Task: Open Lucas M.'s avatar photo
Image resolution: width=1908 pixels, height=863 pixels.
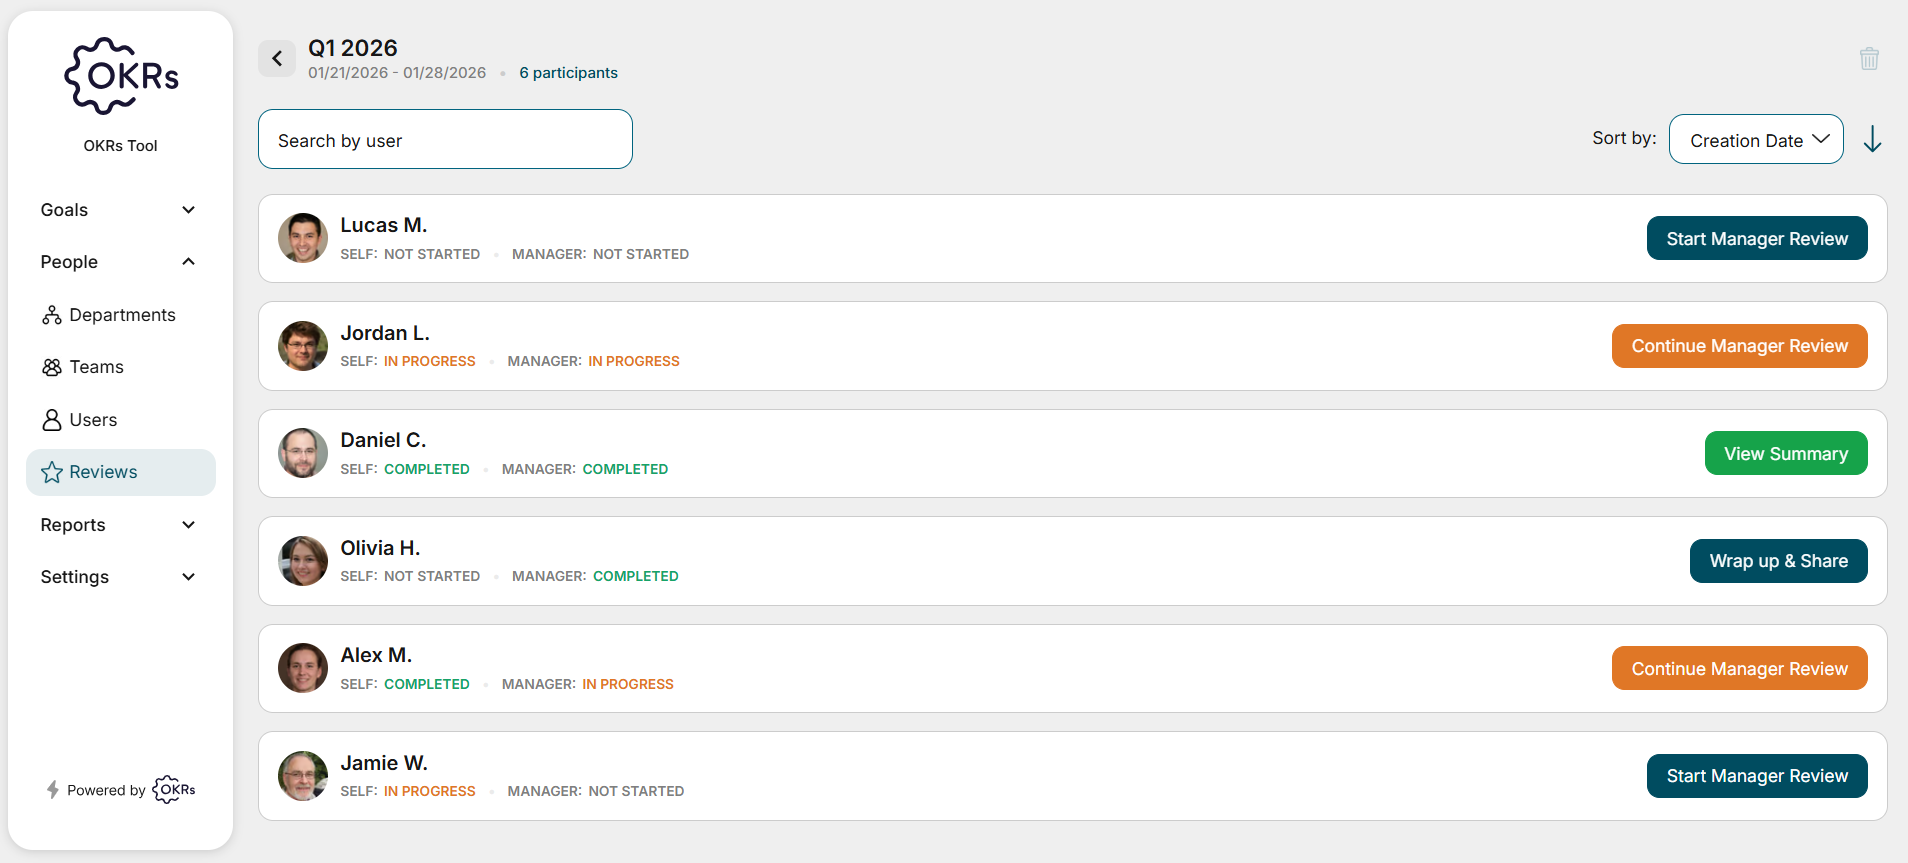Action: pyautogui.click(x=303, y=238)
